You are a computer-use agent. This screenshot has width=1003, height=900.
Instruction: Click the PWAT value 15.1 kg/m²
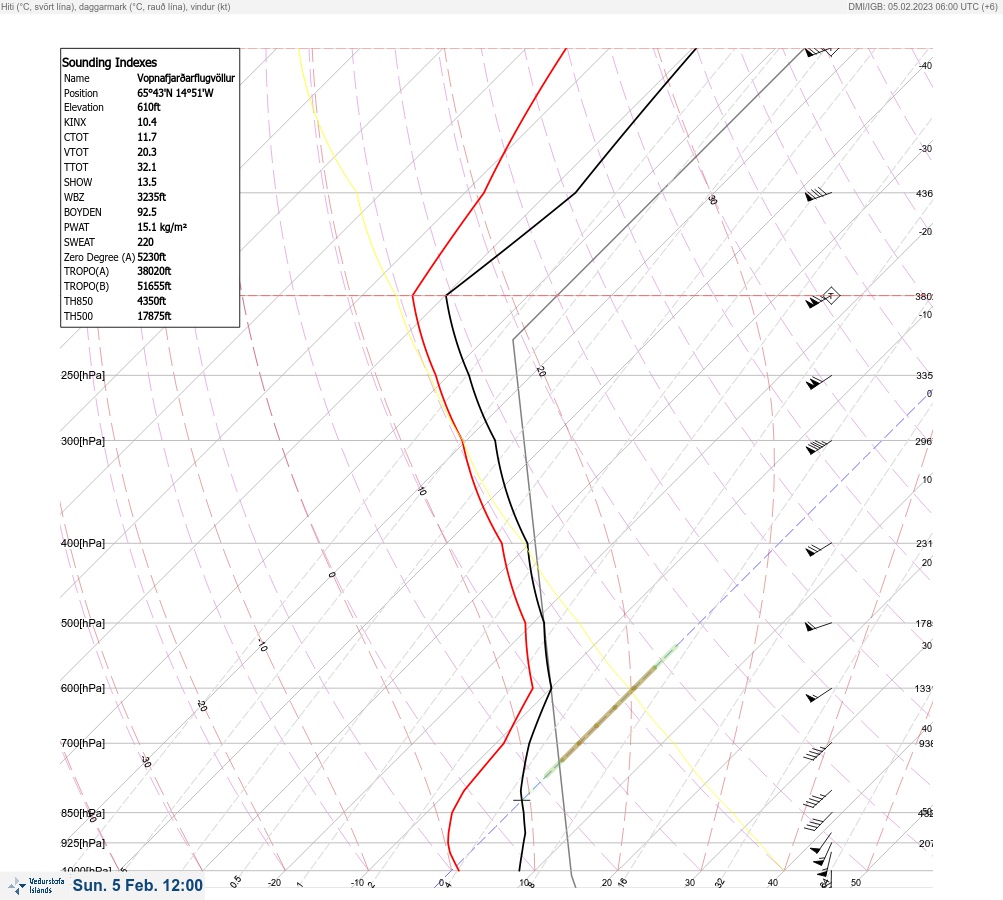pyautogui.click(x=162, y=227)
